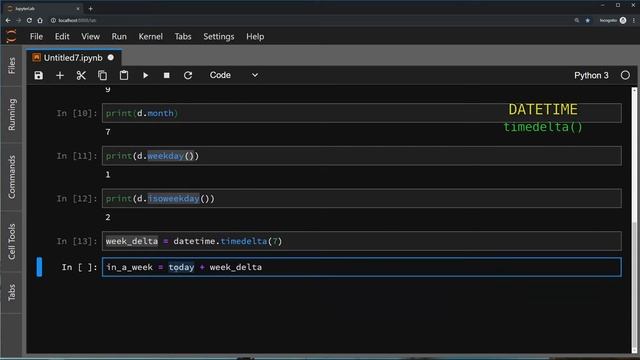Open the Edit menu
The image size is (640, 360).
62,37
